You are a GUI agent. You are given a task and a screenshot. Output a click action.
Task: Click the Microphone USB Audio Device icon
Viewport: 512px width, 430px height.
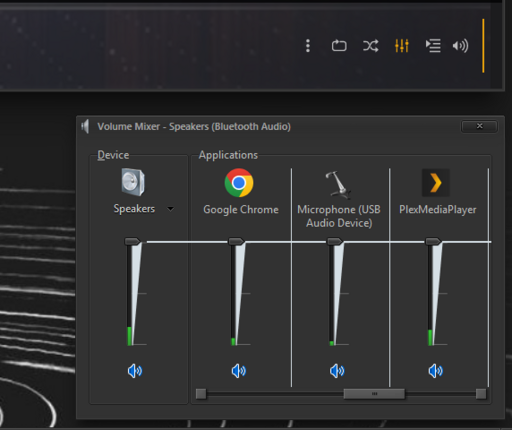pyautogui.click(x=338, y=184)
